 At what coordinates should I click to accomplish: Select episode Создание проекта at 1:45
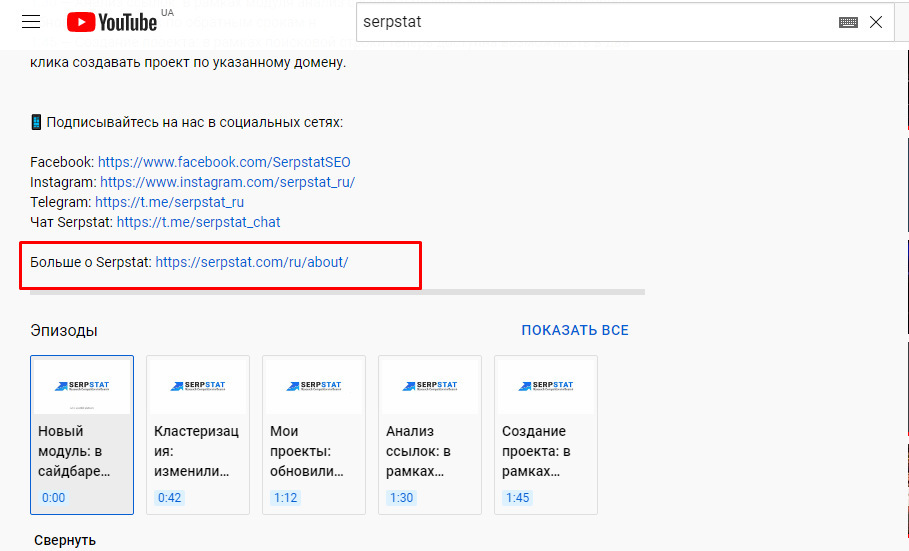click(x=546, y=435)
